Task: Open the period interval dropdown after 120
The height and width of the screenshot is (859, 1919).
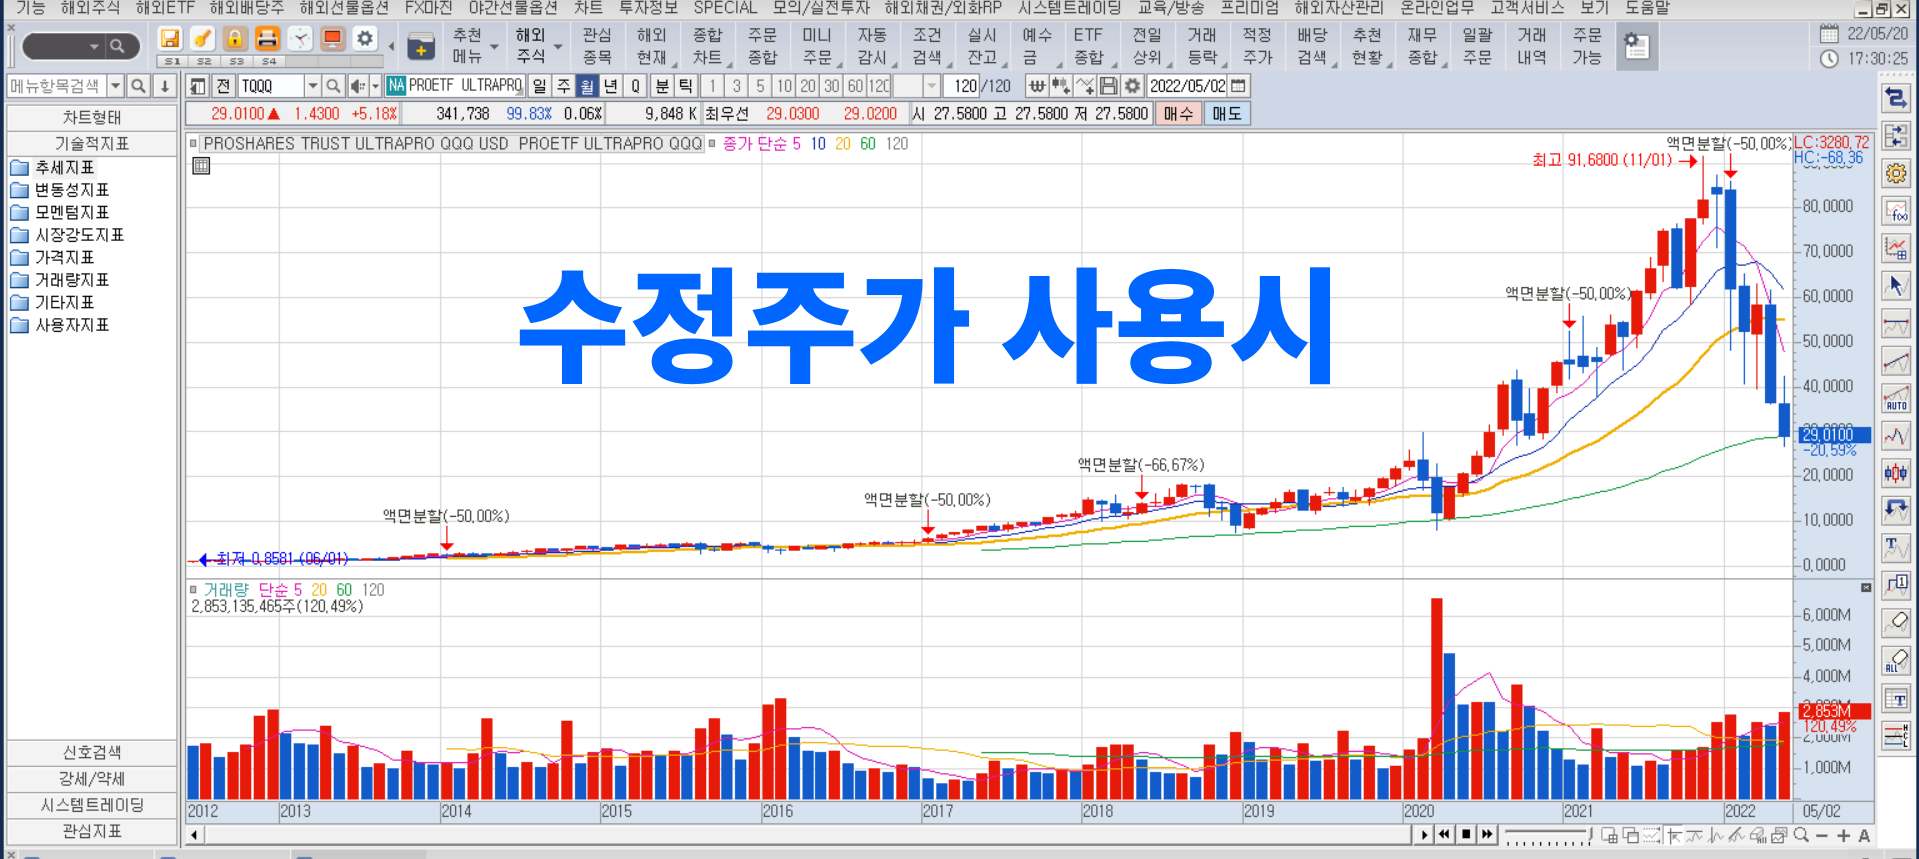Action: pyautogui.click(x=932, y=86)
